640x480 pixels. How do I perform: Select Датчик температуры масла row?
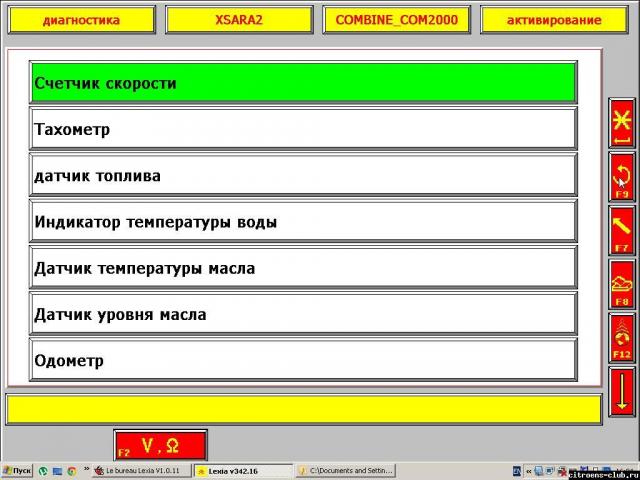(x=303, y=267)
